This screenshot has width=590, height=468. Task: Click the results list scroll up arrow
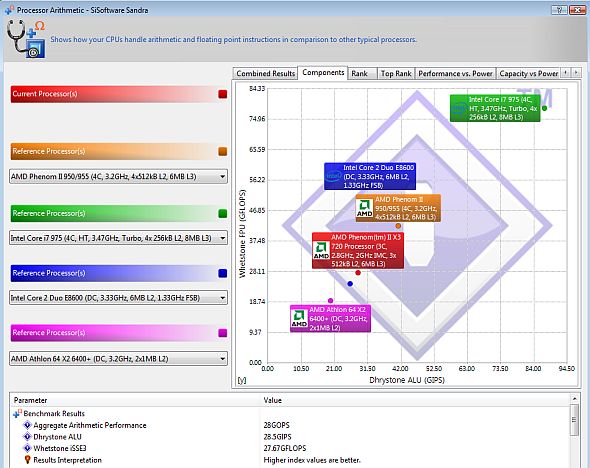click(574, 399)
